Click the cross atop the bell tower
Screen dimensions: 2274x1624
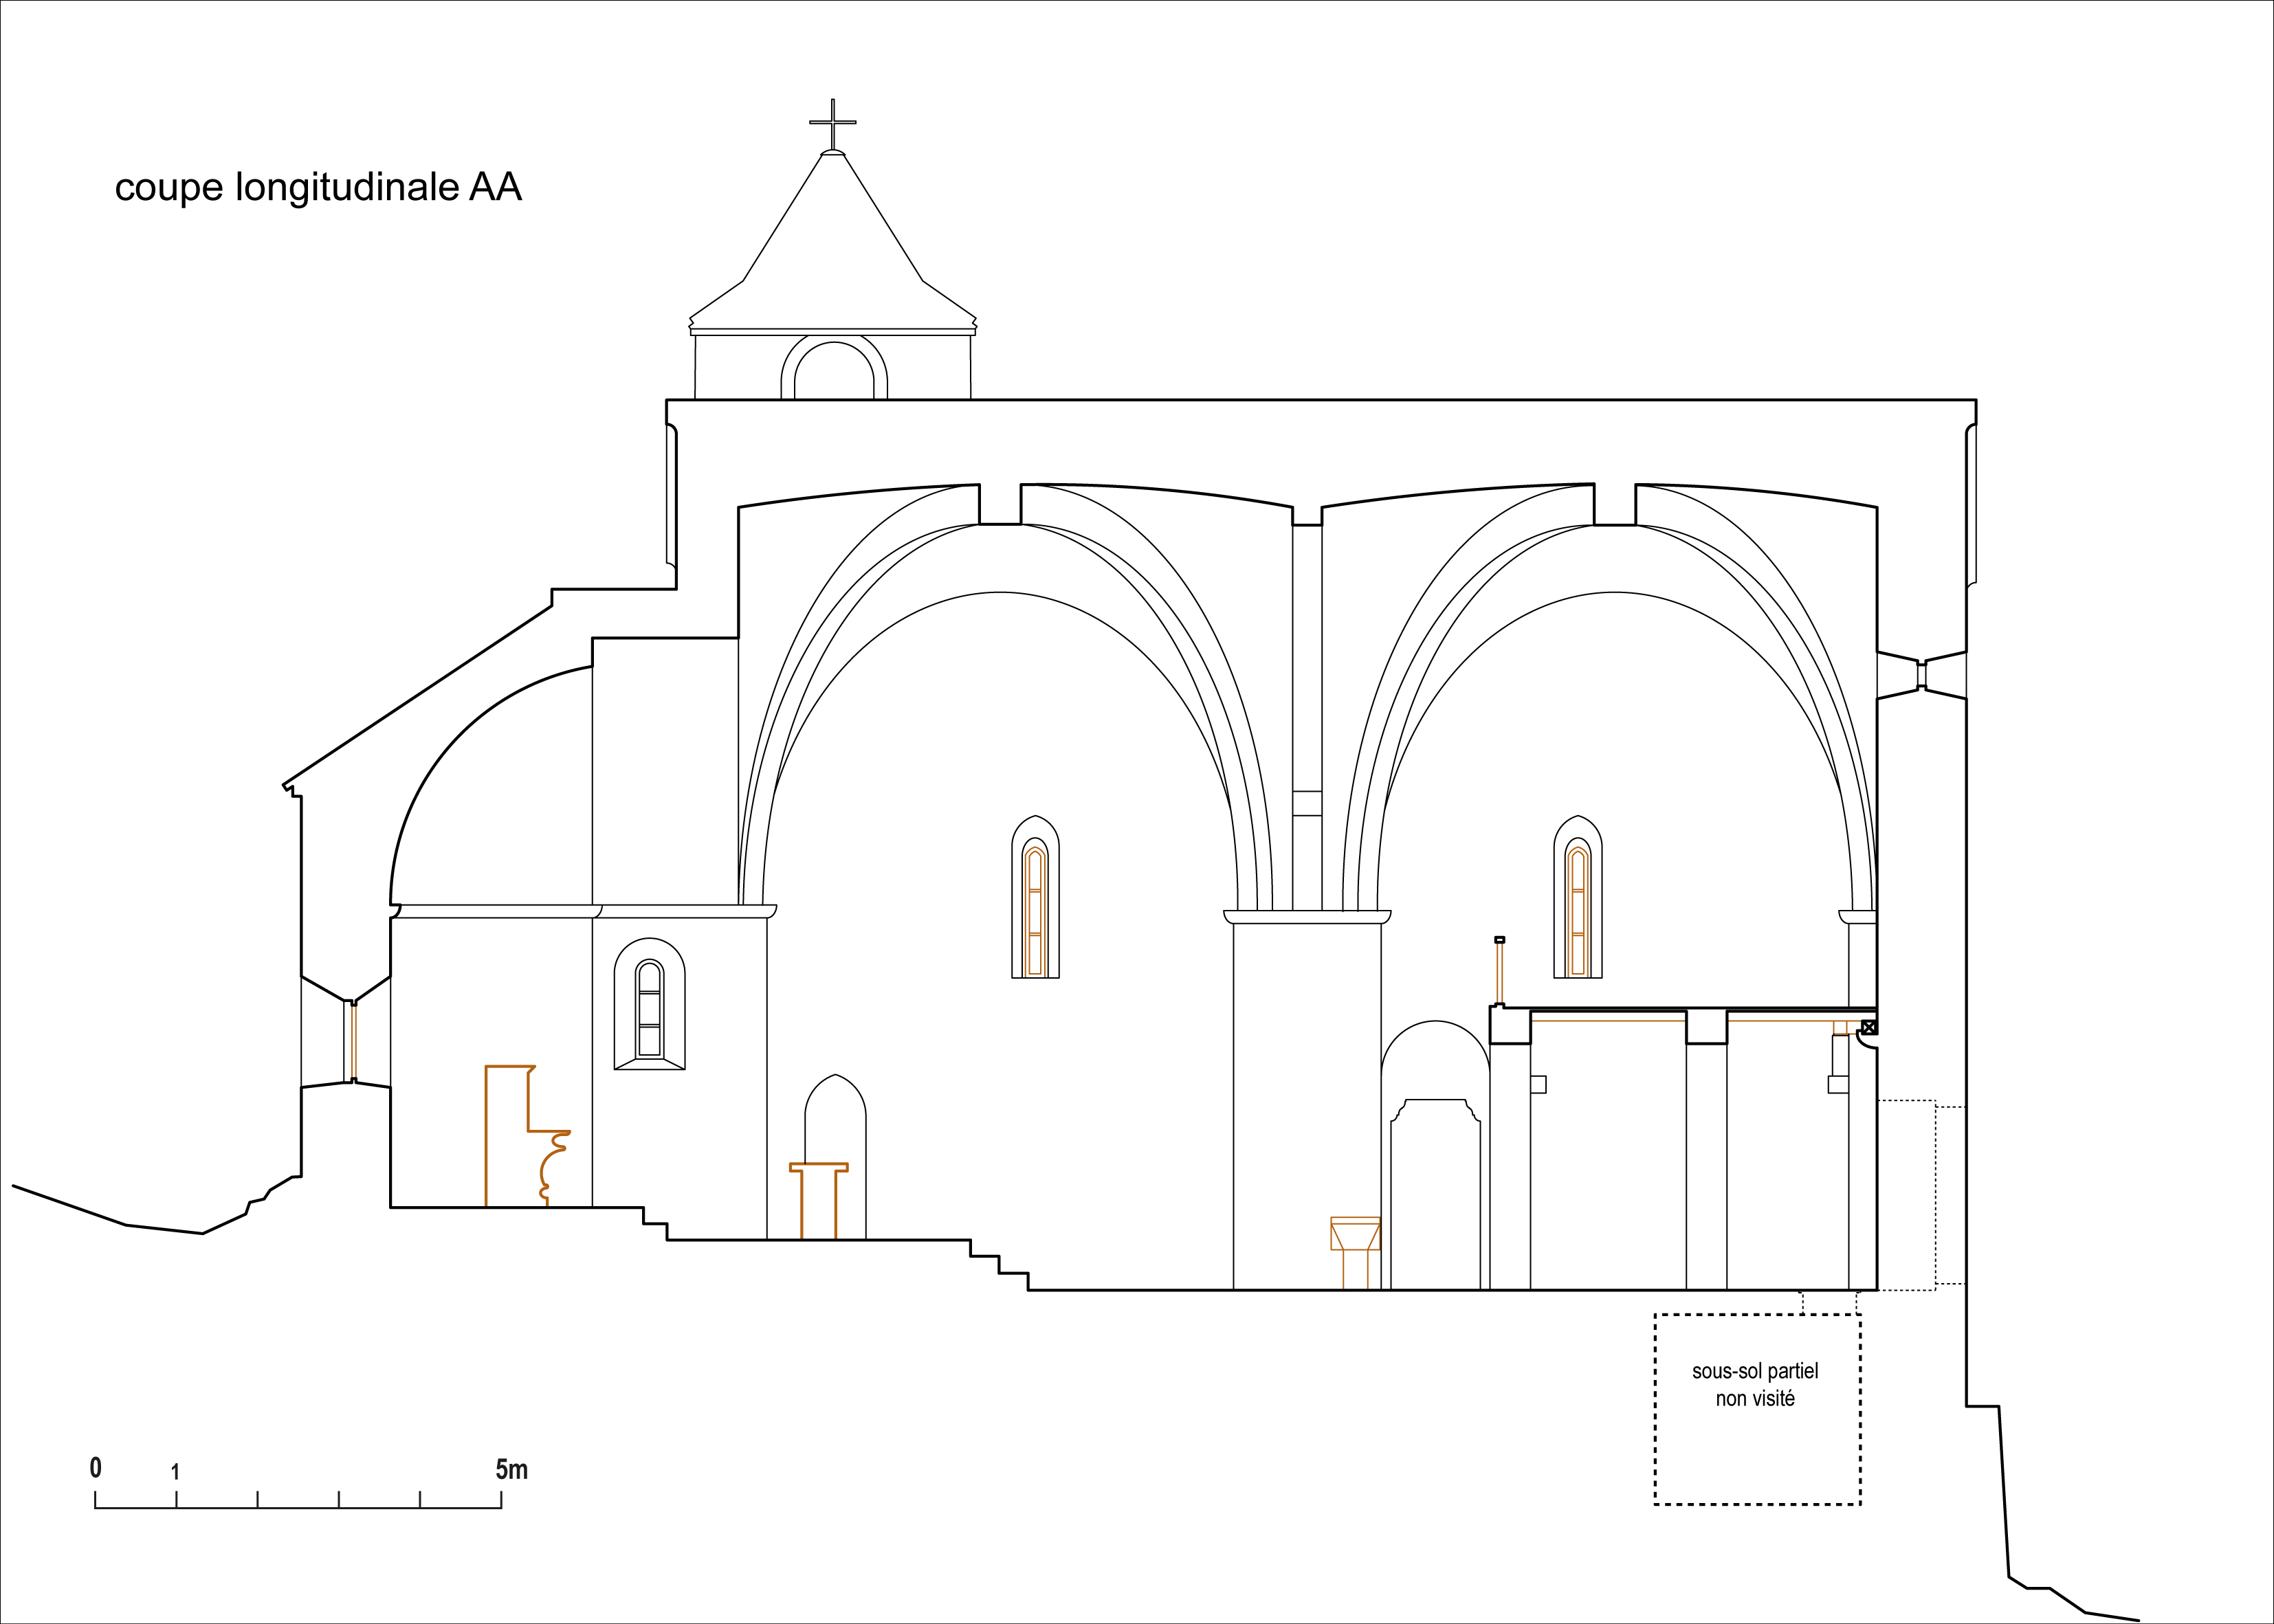click(x=833, y=124)
